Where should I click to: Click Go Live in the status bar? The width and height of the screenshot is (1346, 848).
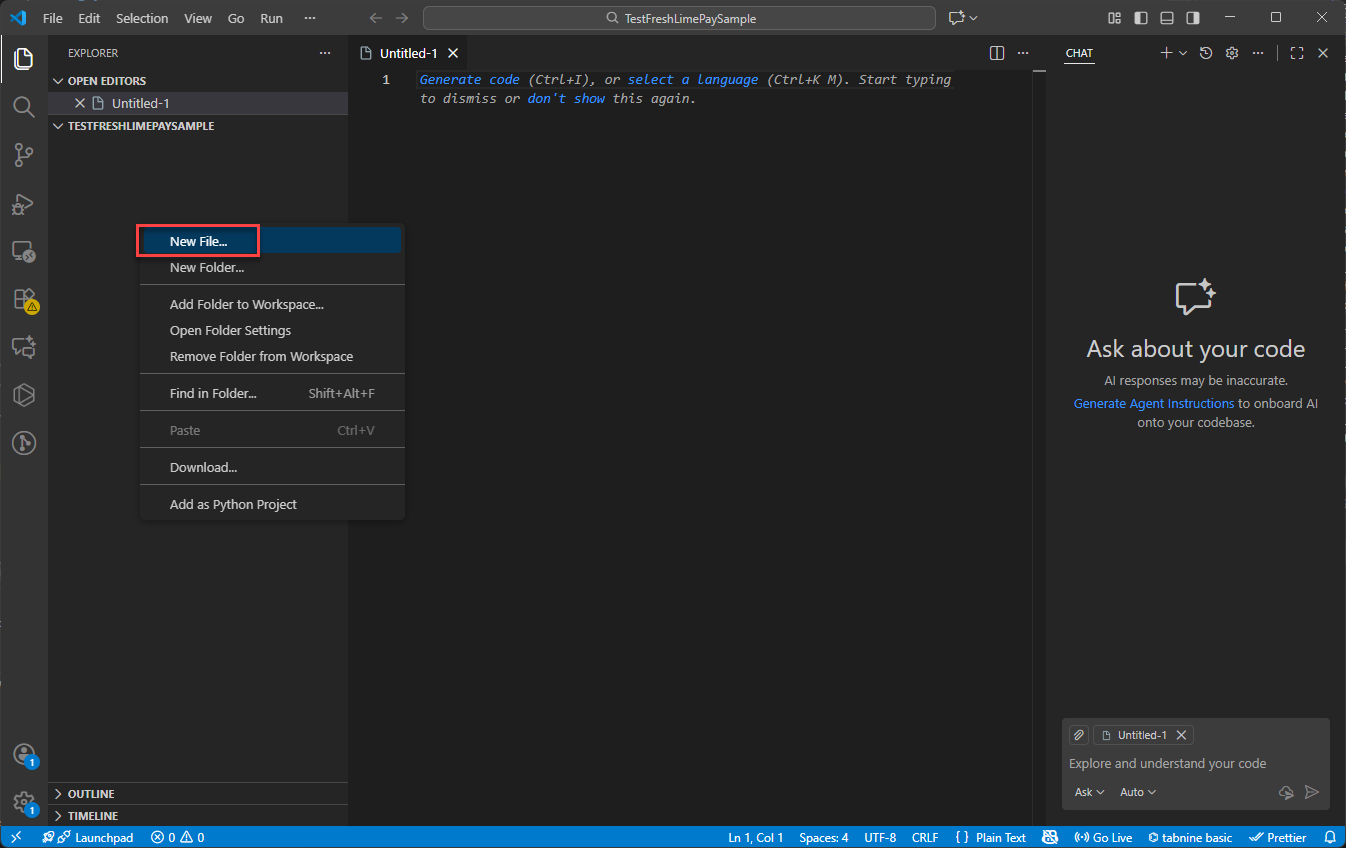click(1104, 837)
